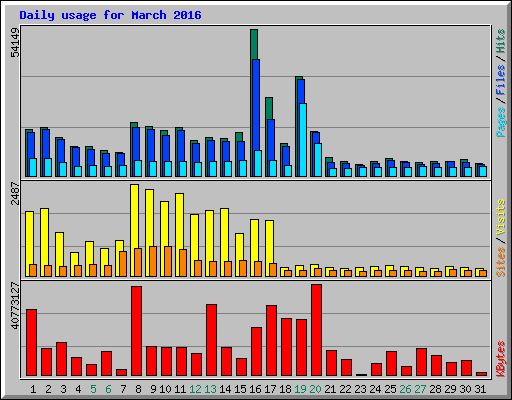Screen dimensions: 512x400
Task: Click green weekend day label 19
Action: (300, 389)
